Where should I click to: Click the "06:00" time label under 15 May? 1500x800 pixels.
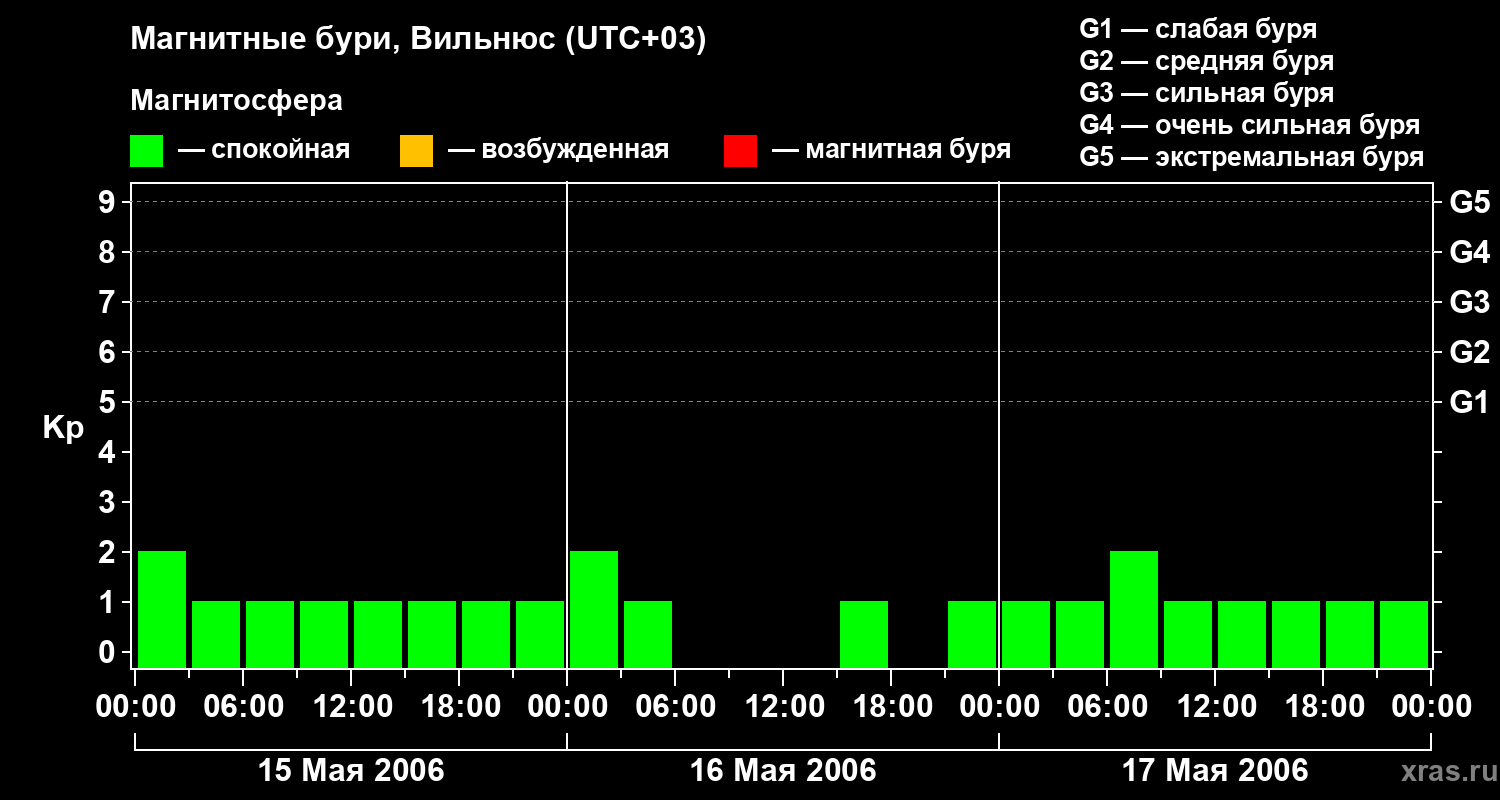(x=243, y=707)
